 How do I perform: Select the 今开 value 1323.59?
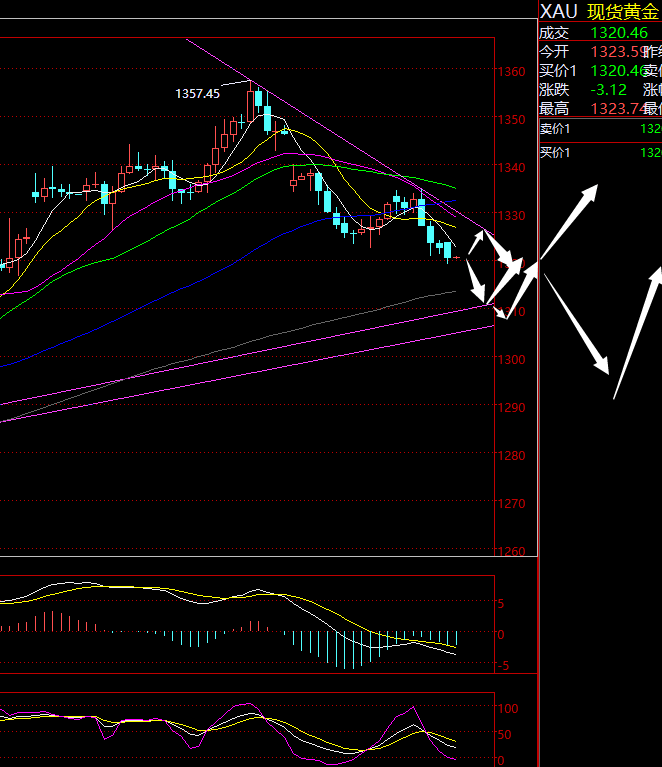pos(619,51)
